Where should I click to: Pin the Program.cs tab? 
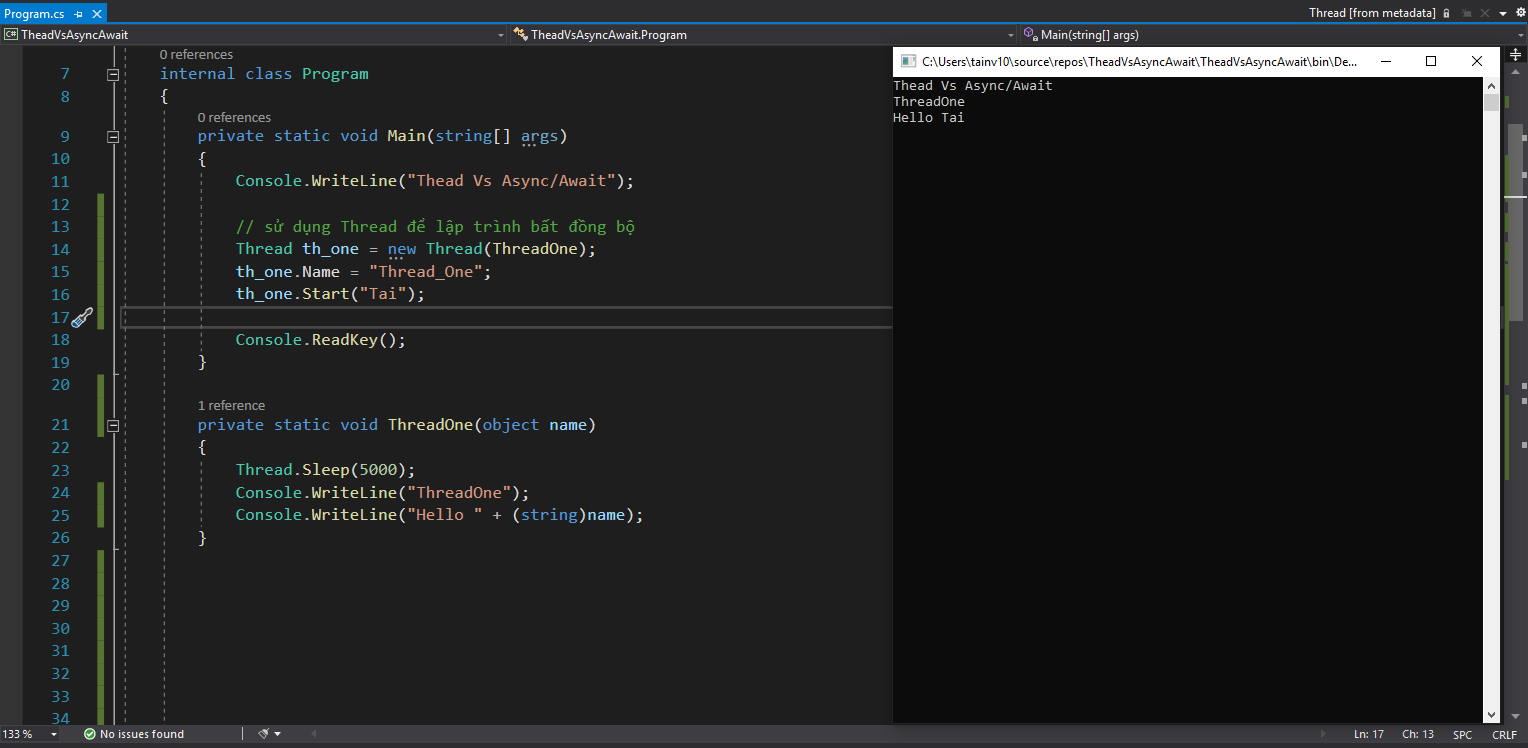79,14
